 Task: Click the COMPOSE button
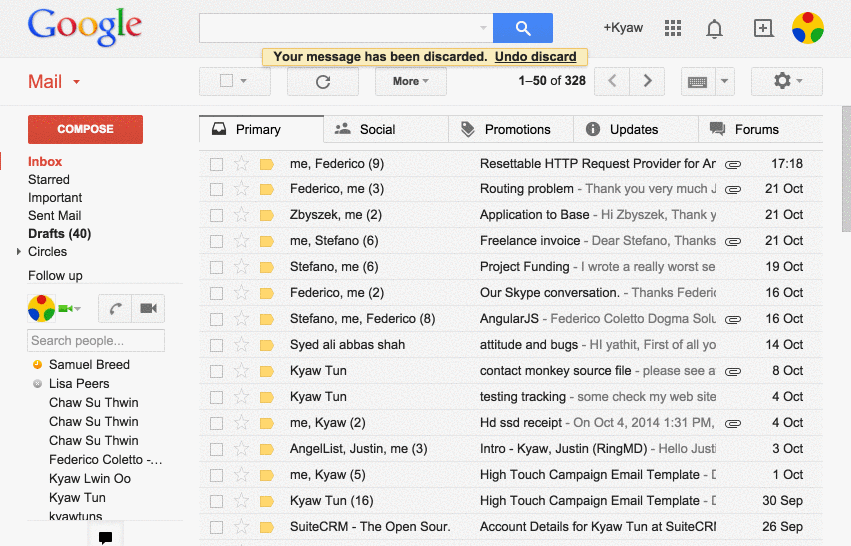coord(85,129)
